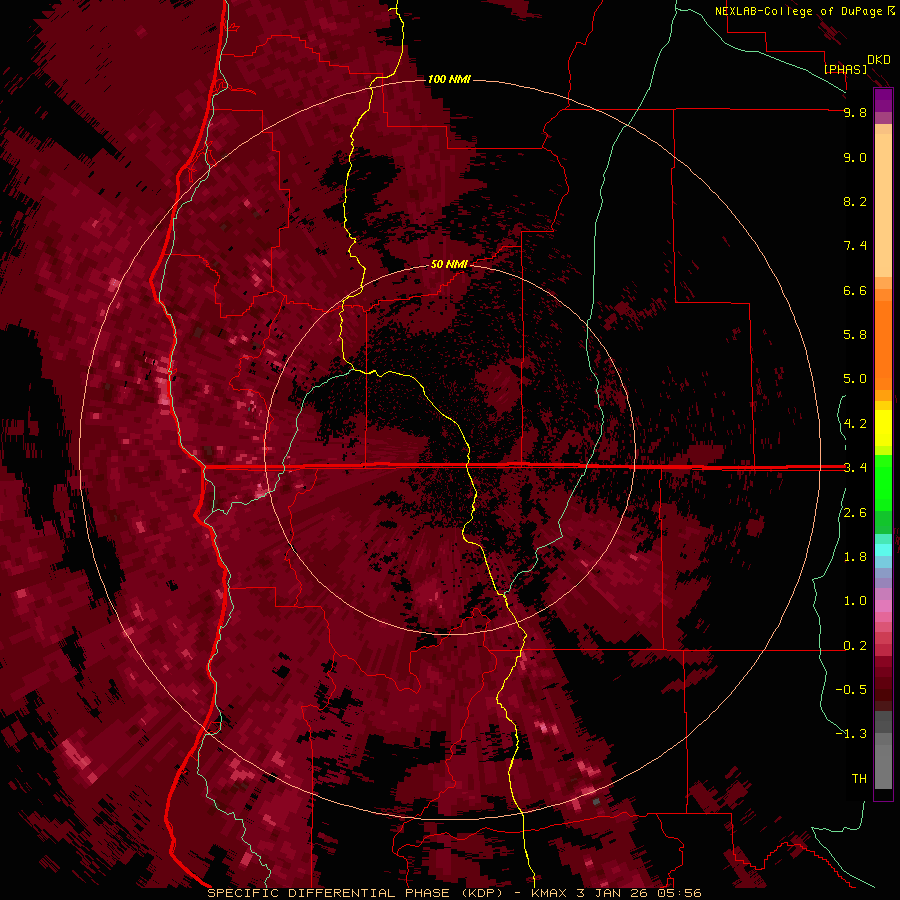Click the 6.6 value on color scale
Viewport: 900px width, 900px height.
855,290
